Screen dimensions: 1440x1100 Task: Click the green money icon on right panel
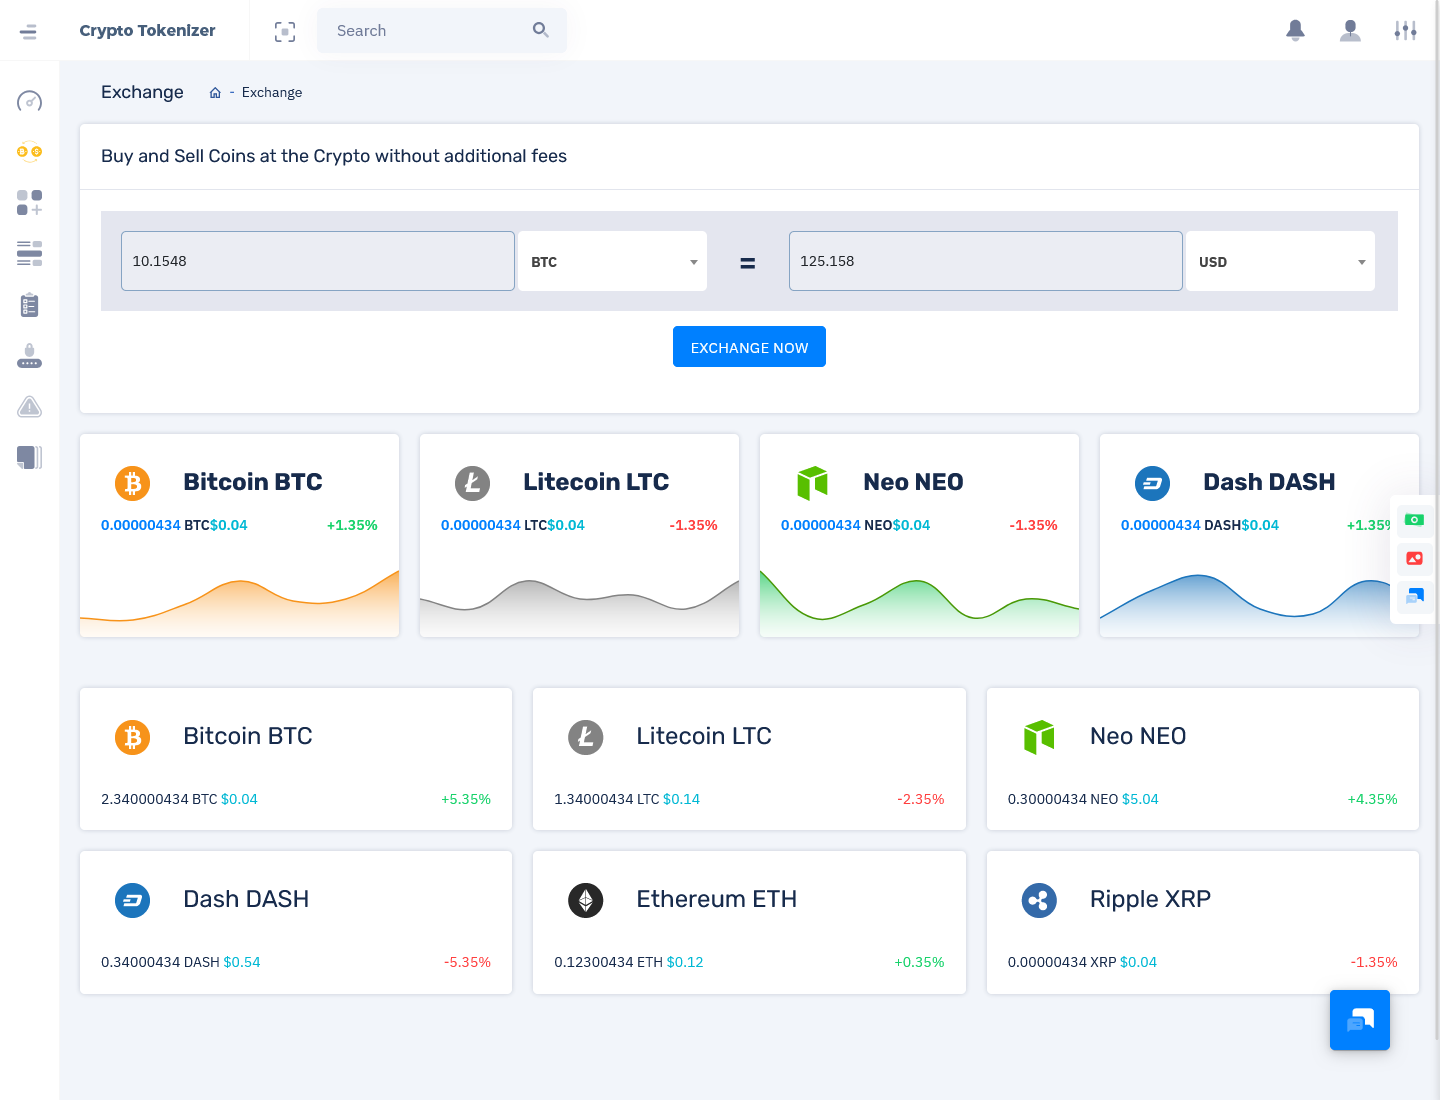click(1414, 520)
